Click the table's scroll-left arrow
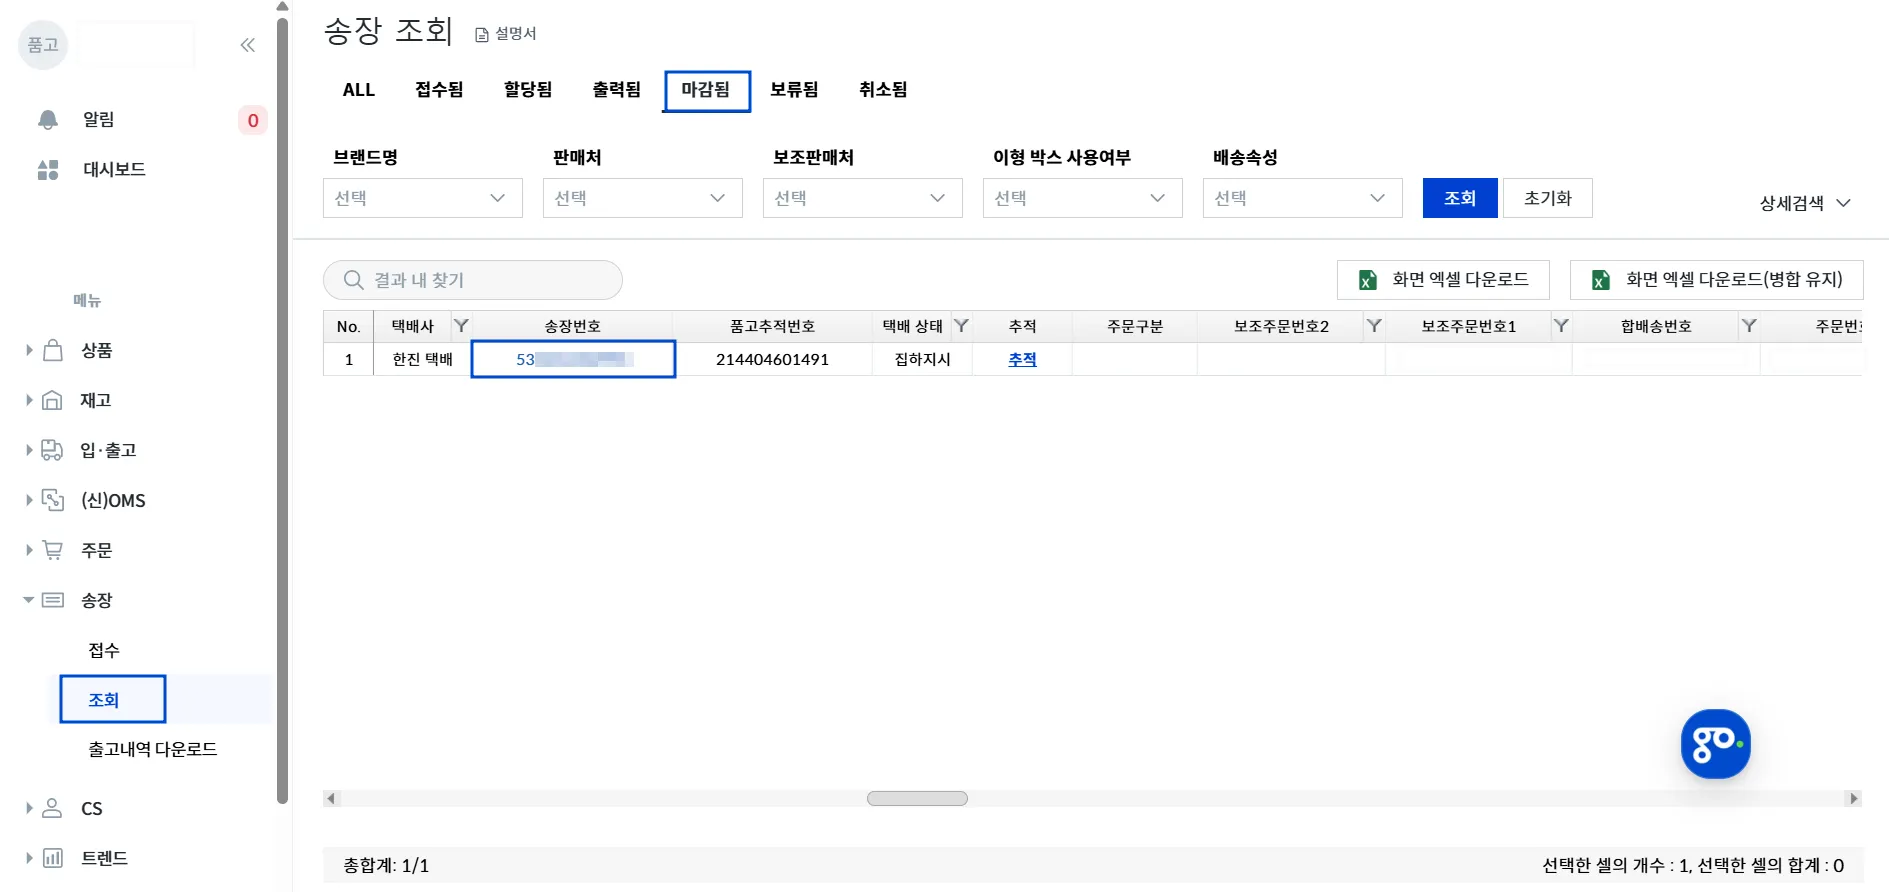The image size is (1889, 892). 332,799
